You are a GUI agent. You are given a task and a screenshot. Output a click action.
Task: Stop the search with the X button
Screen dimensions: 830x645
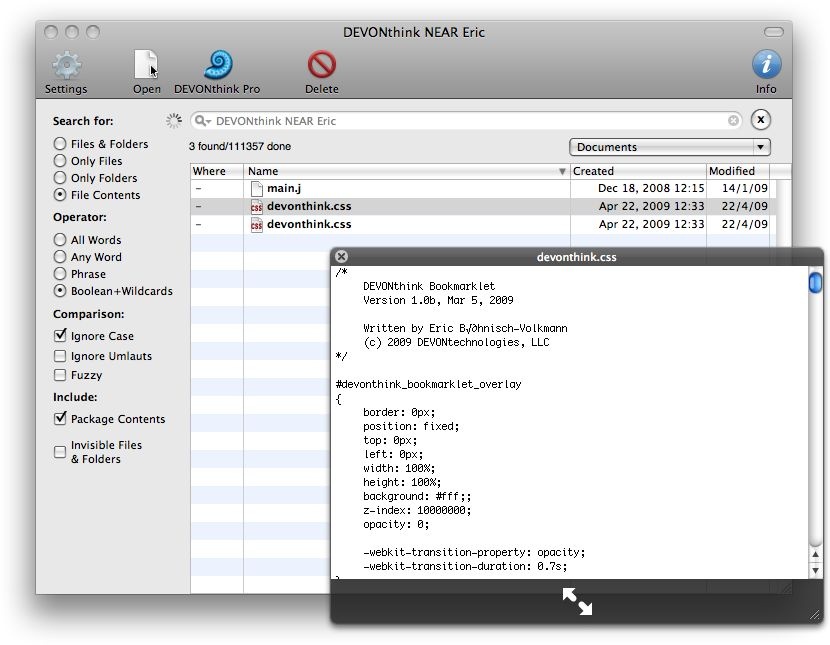coord(760,121)
